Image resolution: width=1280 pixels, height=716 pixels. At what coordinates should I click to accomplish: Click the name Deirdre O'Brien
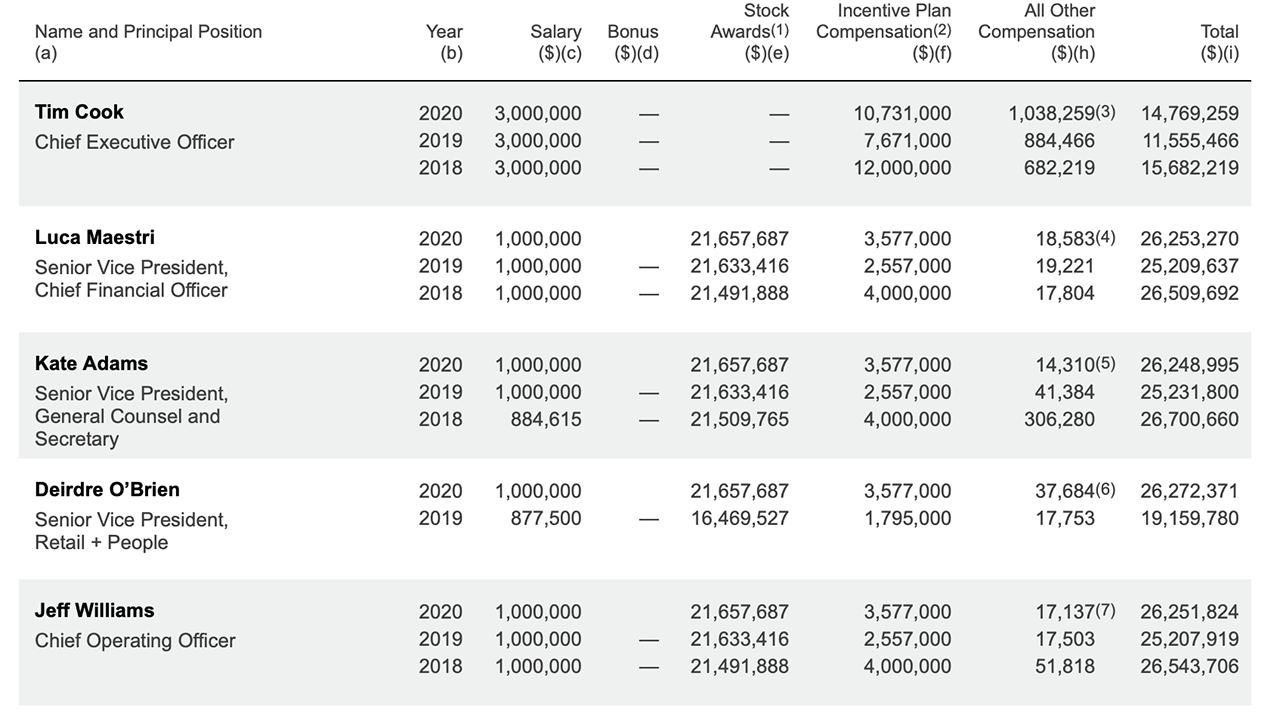pos(107,490)
